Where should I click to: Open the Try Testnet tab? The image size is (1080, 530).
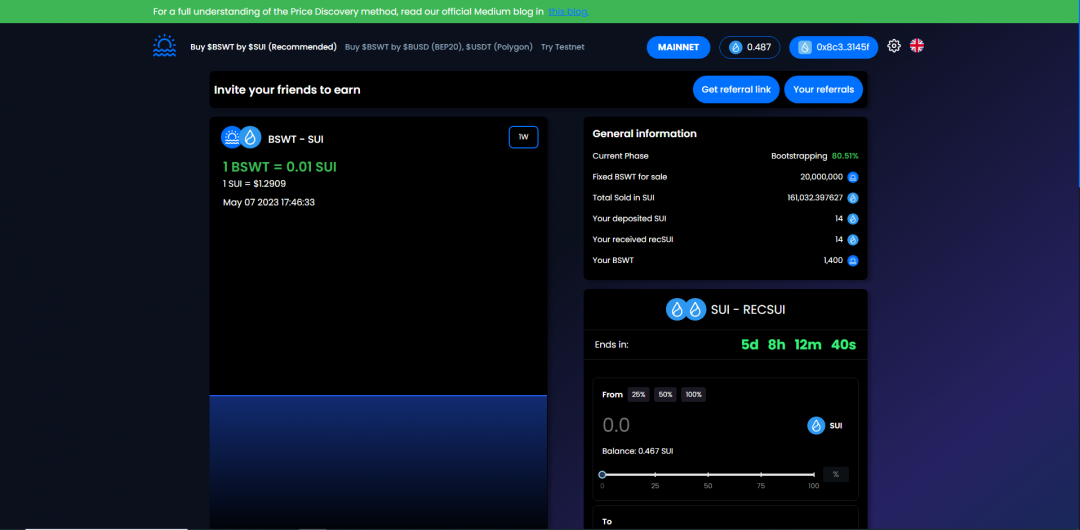562,47
